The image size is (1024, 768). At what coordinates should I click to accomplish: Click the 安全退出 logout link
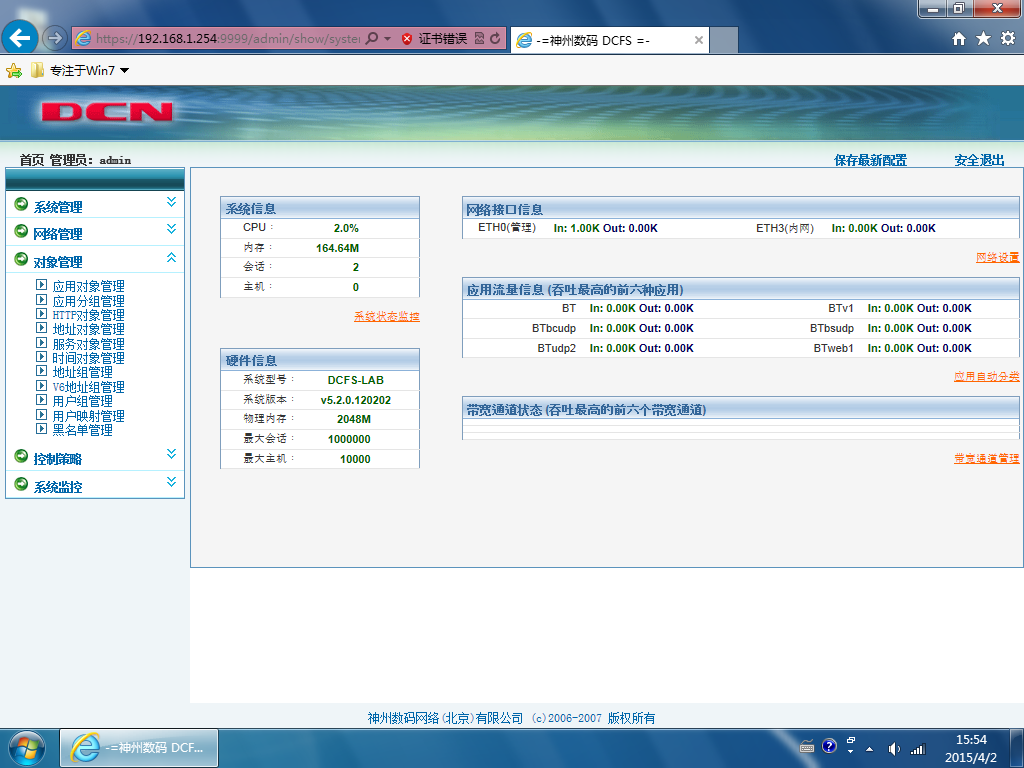coord(980,160)
